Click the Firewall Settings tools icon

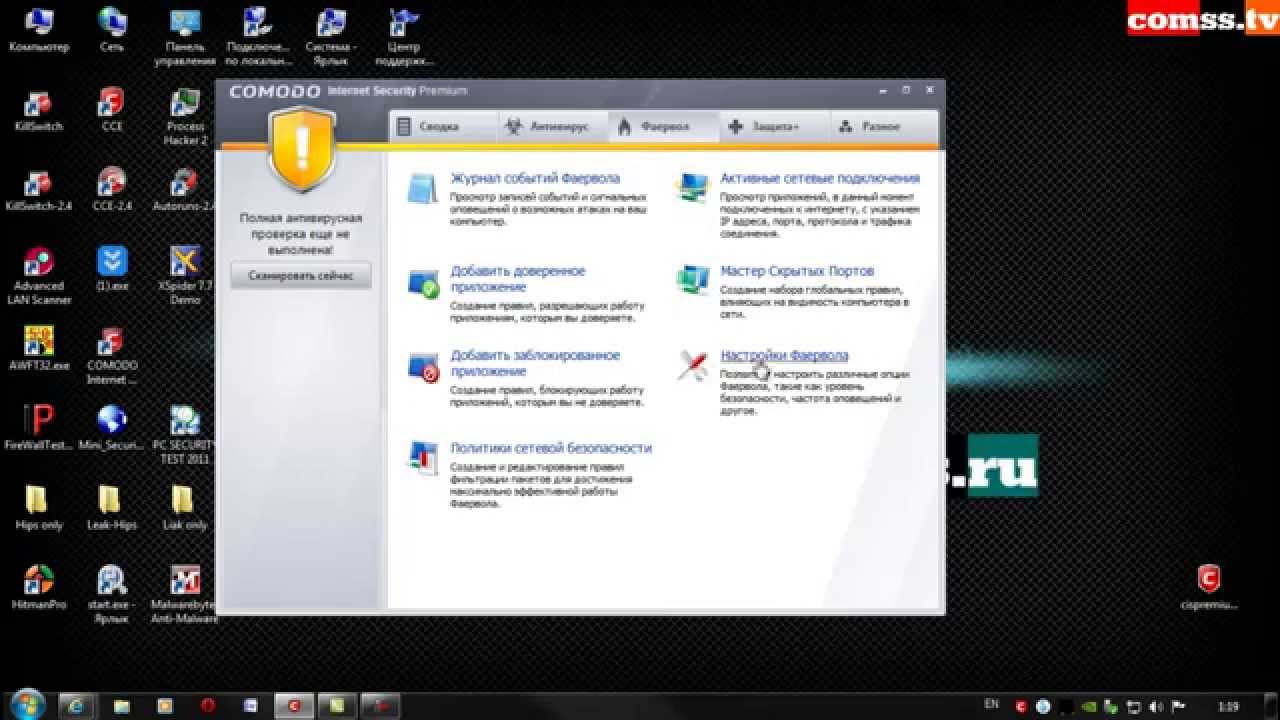tap(693, 366)
